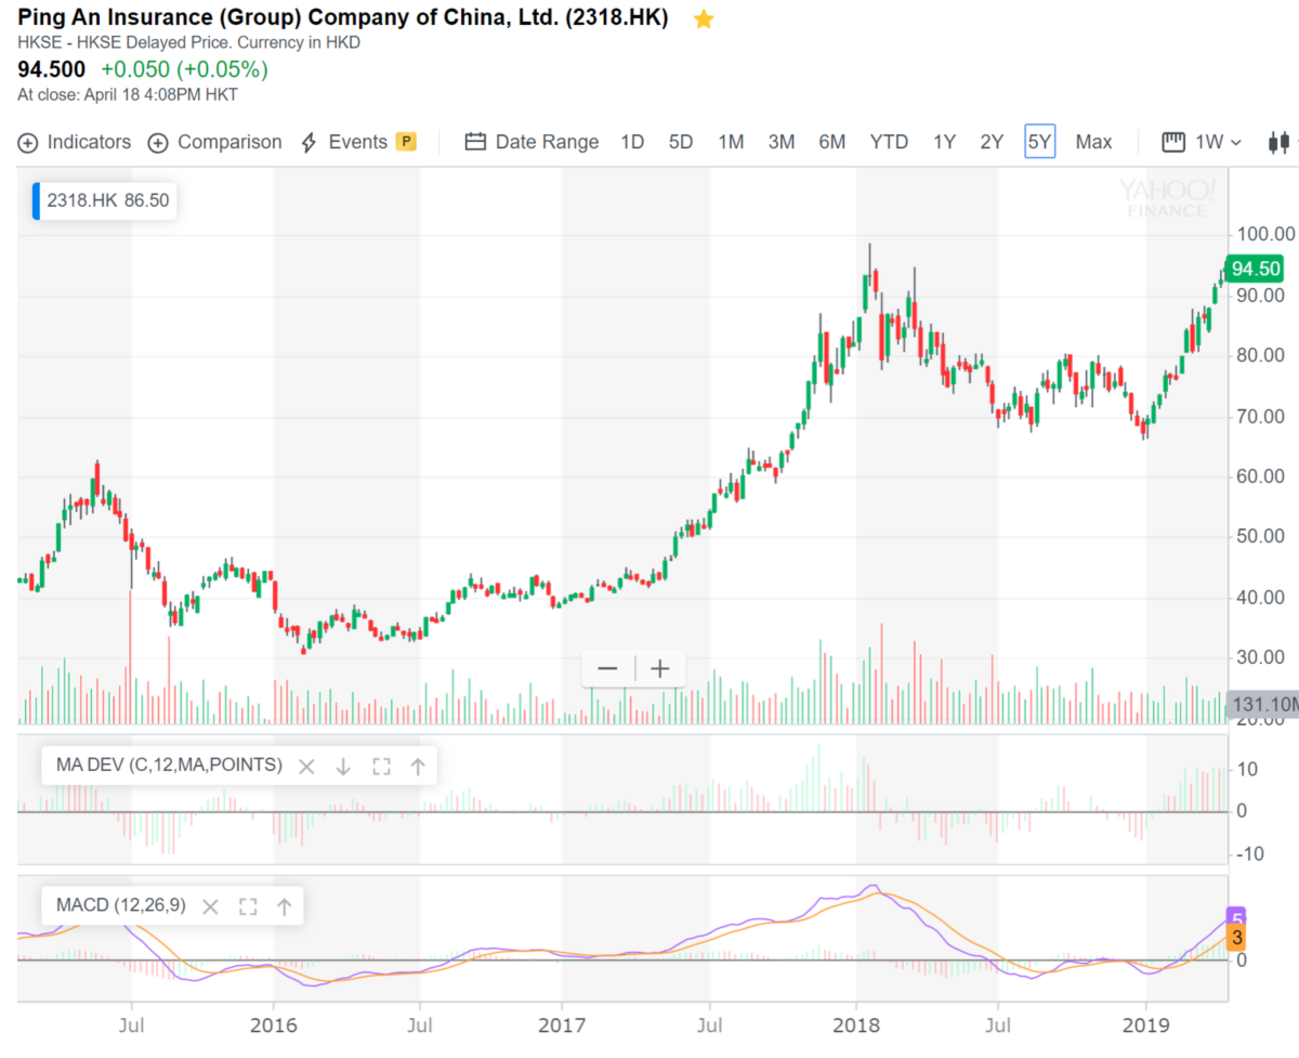The image size is (1299, 1058).
Task: Click the HKSE Delayed Price currency line
Action: click(189, 43)
